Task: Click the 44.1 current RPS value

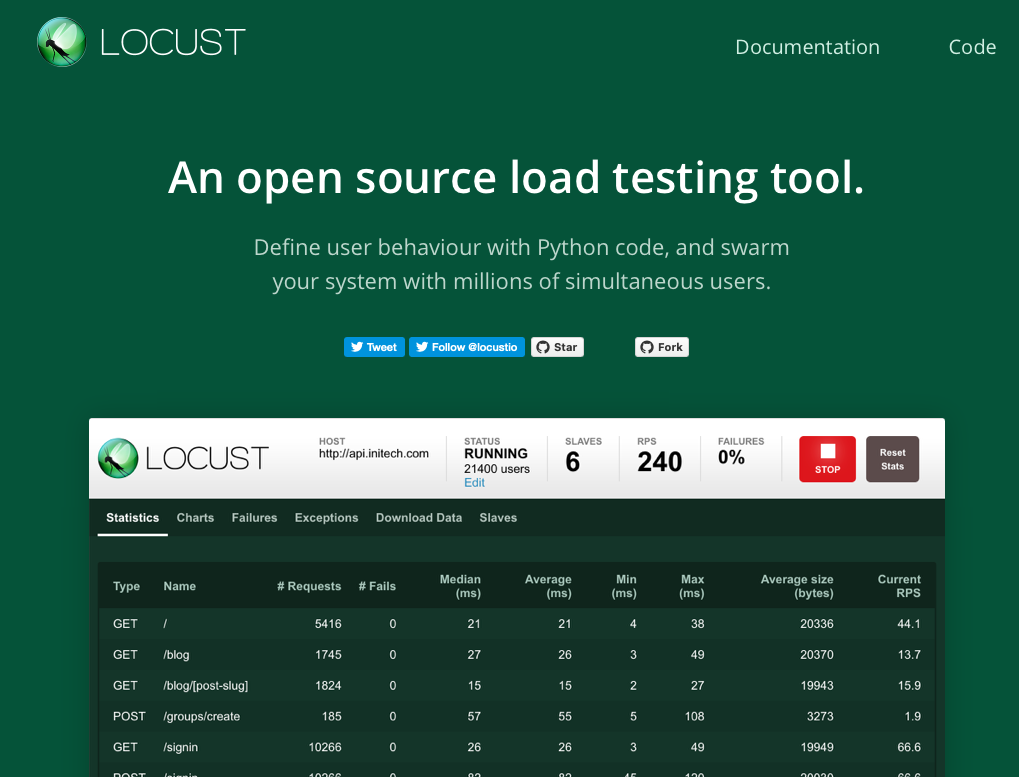Action: 909,624
